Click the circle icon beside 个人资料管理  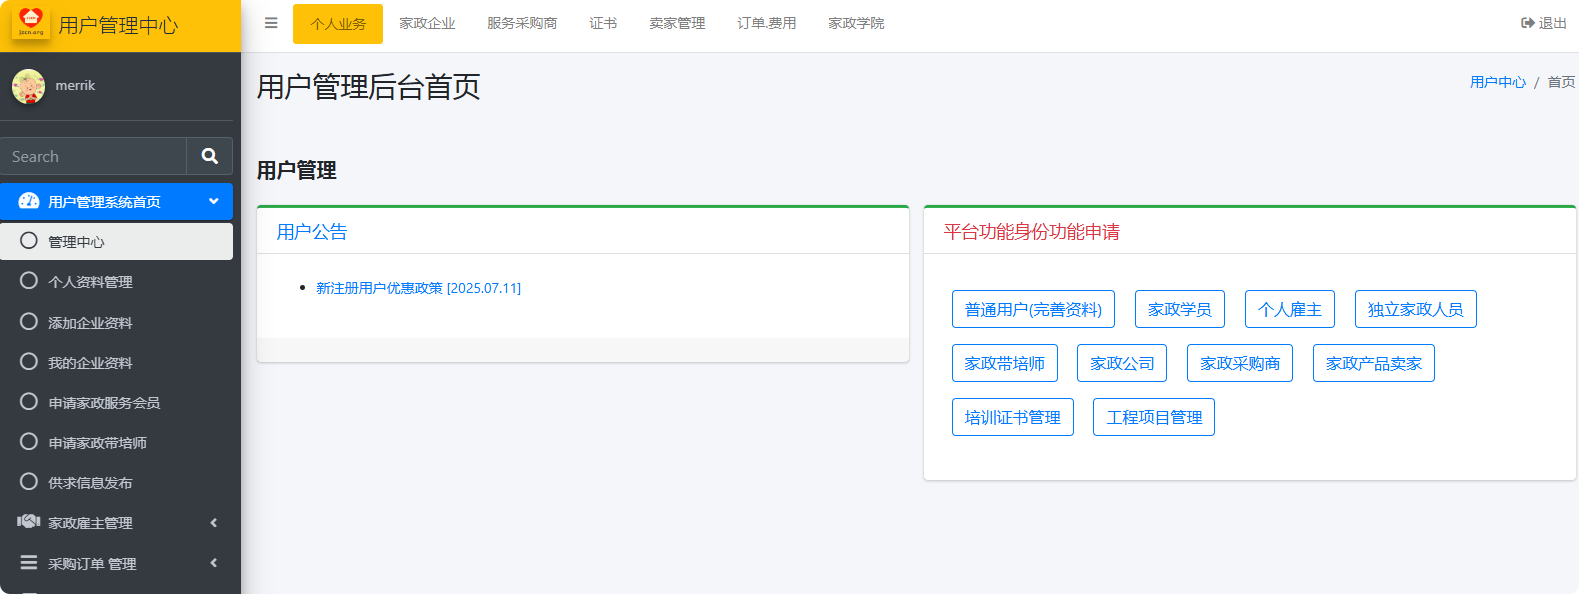(29, 281)
